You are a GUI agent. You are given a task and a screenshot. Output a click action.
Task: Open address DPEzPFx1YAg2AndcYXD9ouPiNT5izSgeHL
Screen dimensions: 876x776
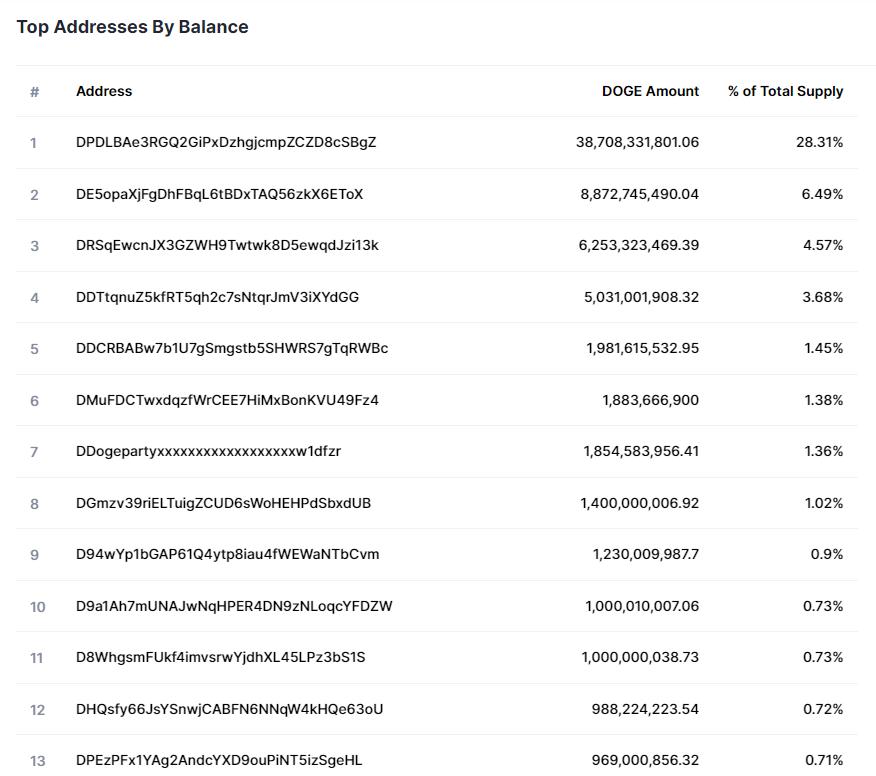point(219,760)
